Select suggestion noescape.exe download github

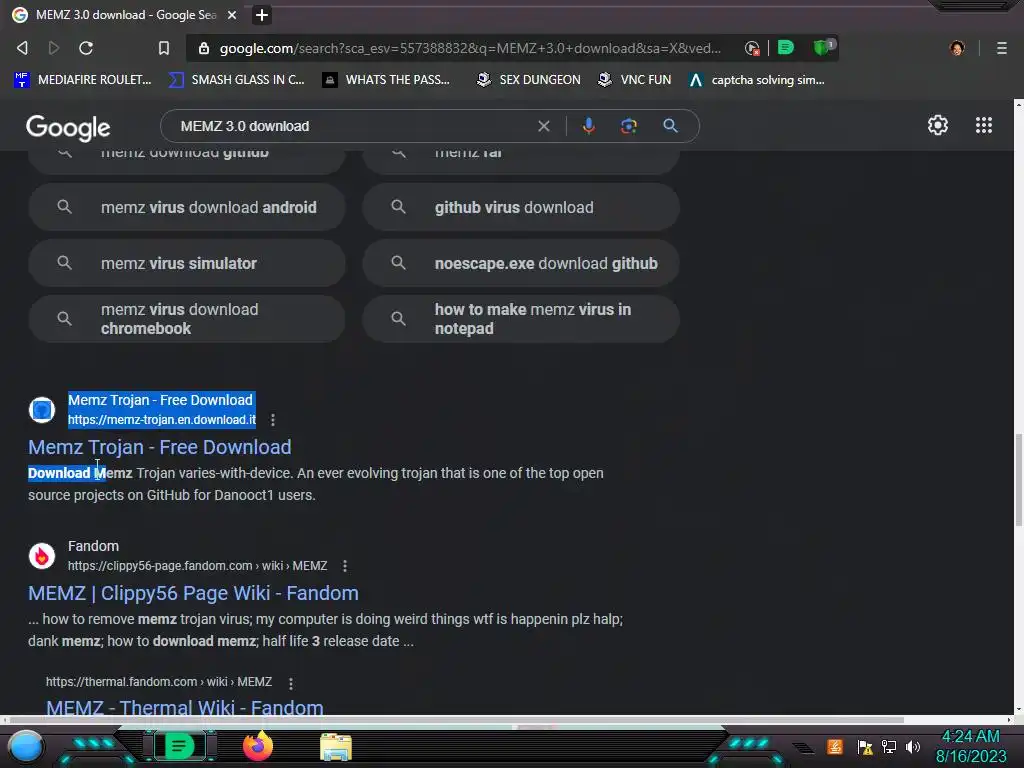[x=521, y=263]
